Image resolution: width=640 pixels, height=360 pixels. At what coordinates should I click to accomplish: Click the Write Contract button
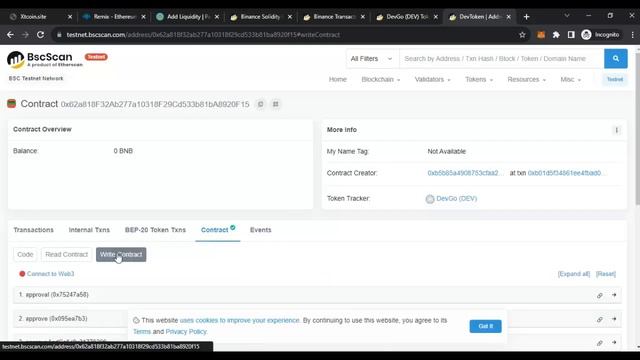point(121,255)
